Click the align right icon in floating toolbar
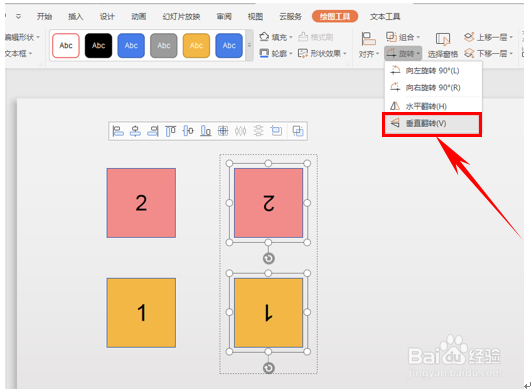This screenshot has height=392, width=532. tap(153, 131)
